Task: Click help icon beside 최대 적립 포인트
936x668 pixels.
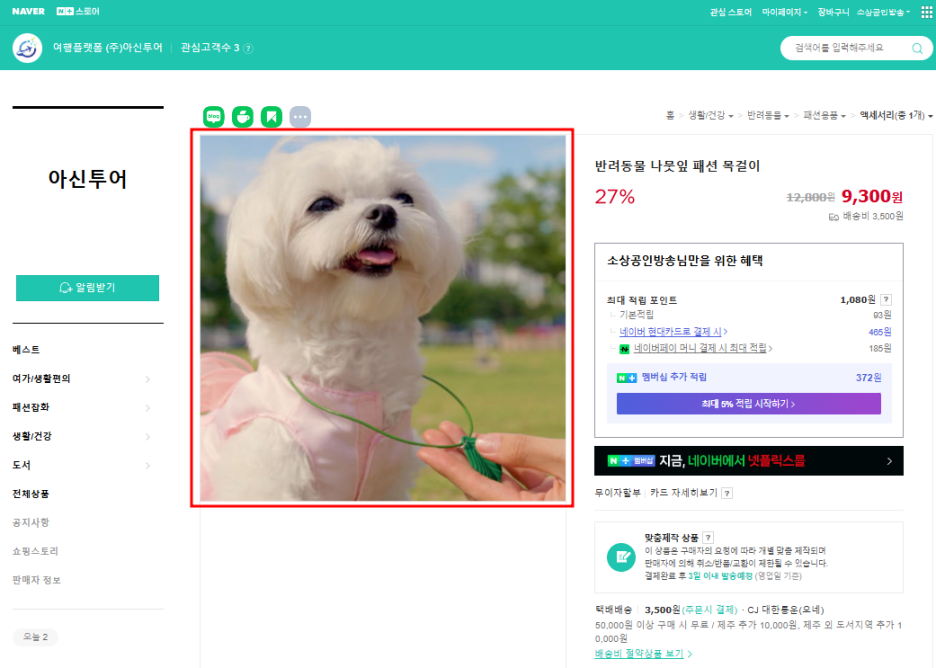Action: 886,300
